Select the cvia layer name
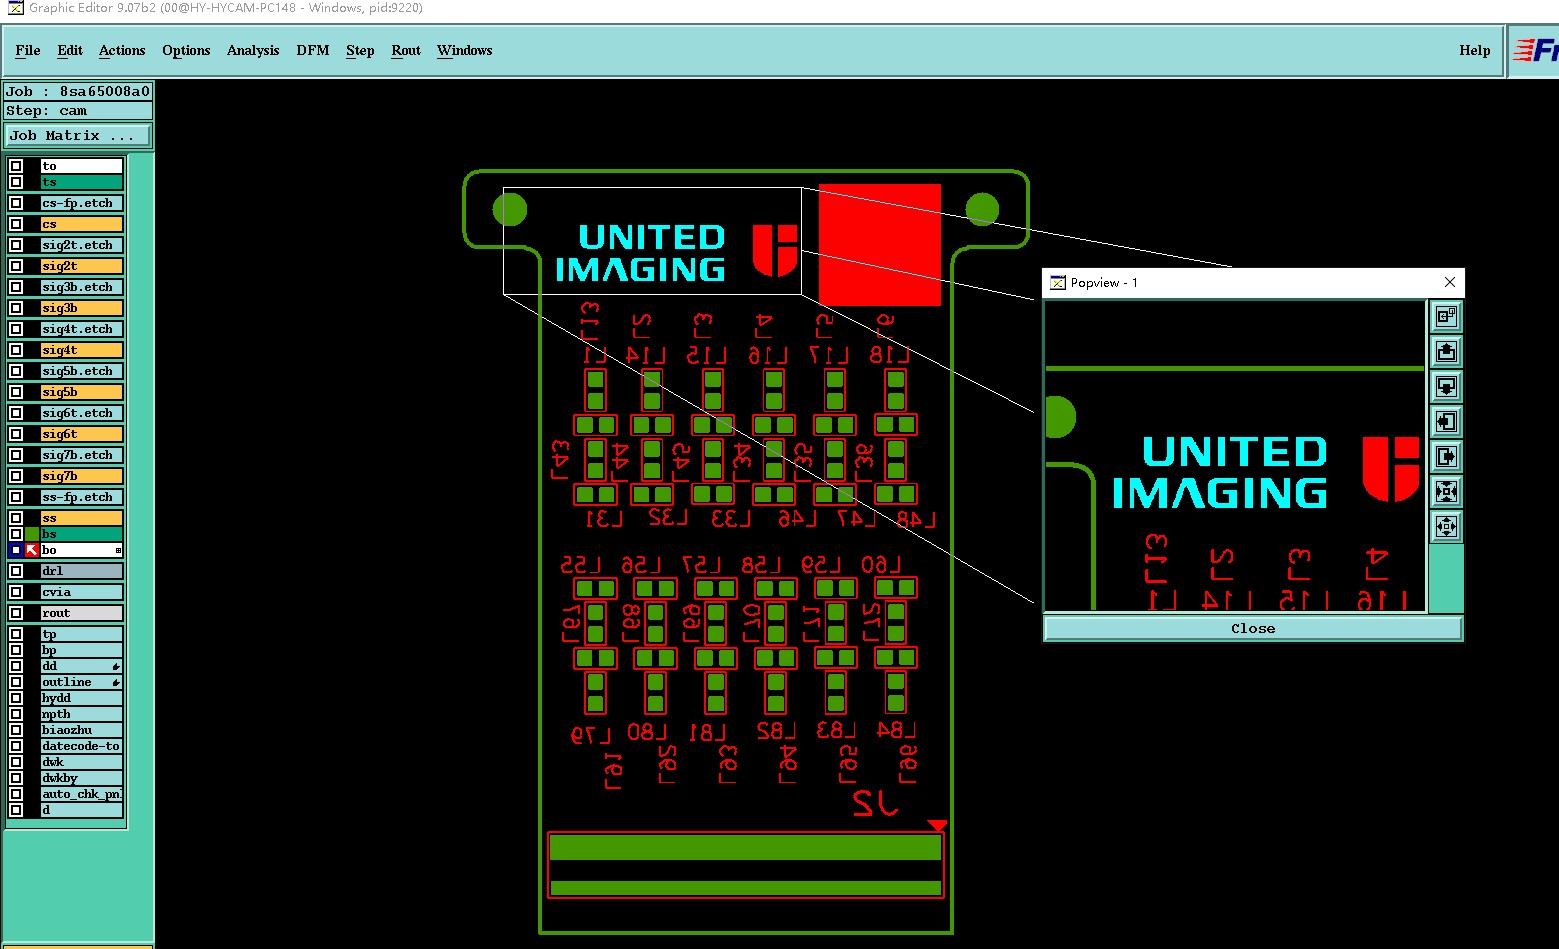The height and width of the screenshot is (949, 1559). pos(82,592)
